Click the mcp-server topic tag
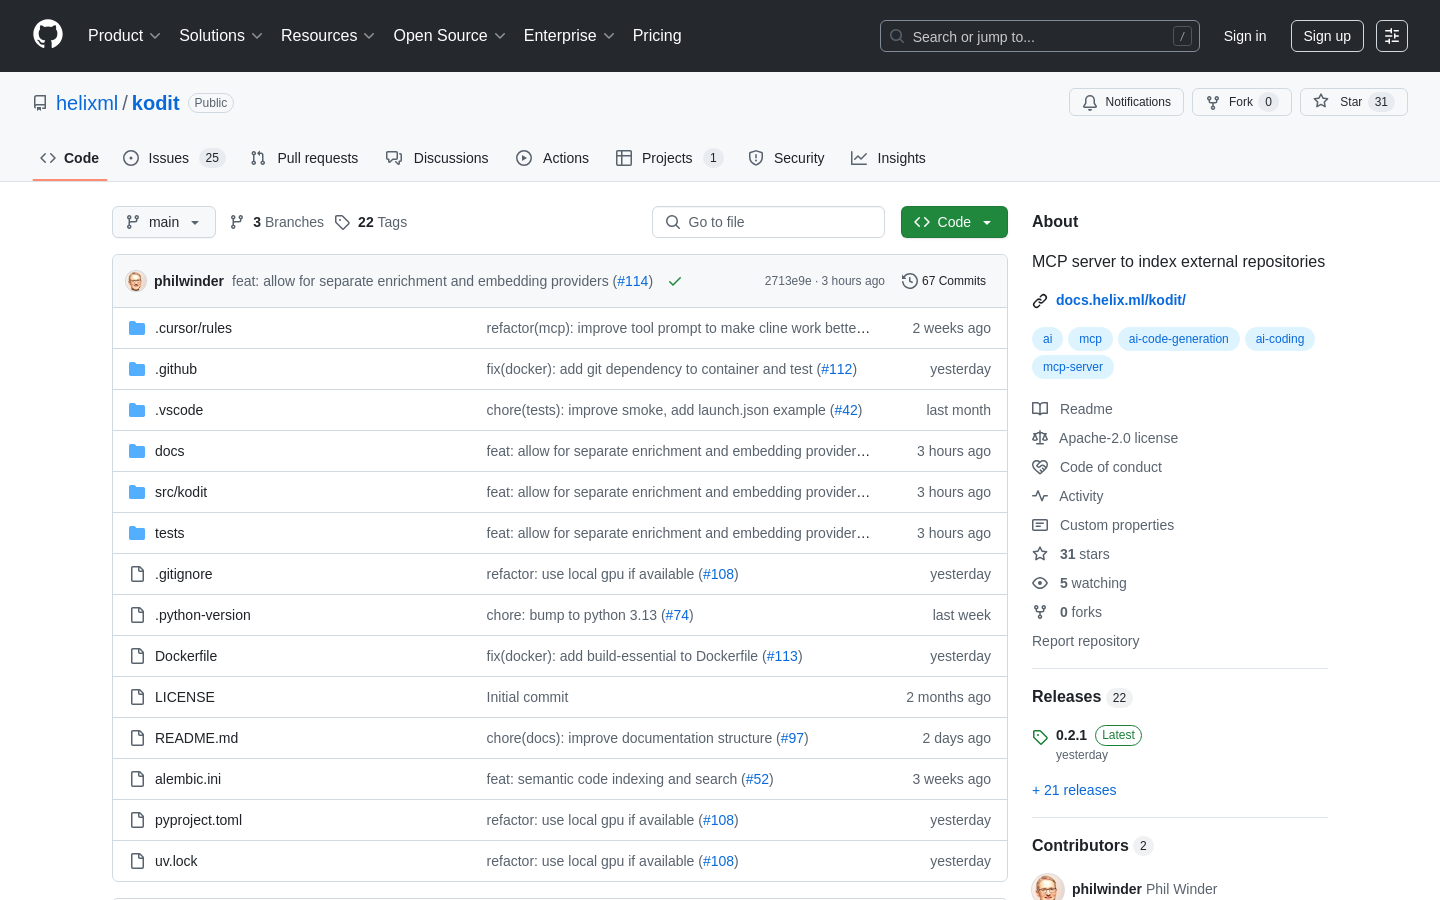 tap(1073, 367)
